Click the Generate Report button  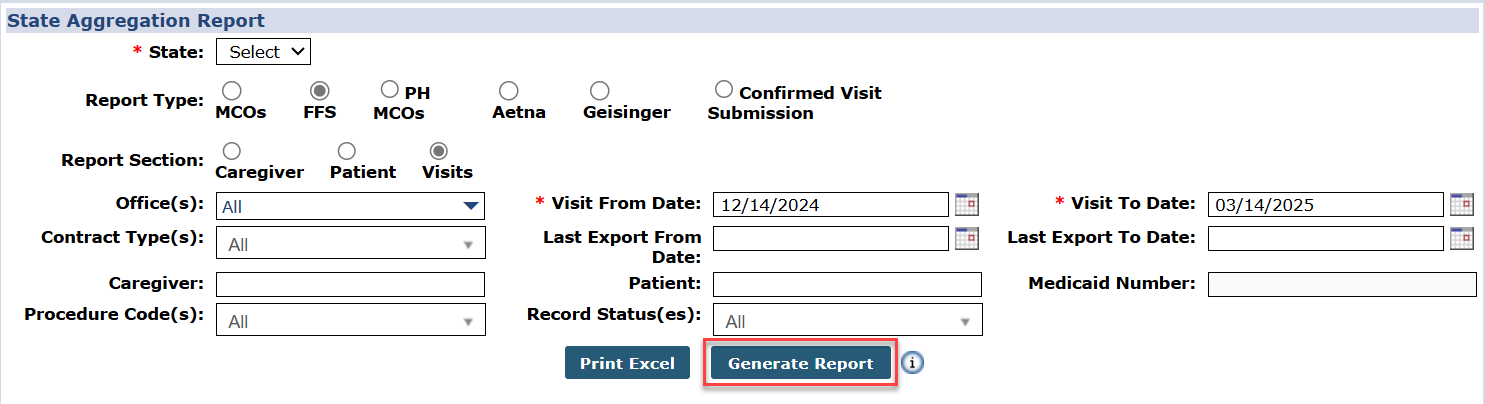tap(800, 364)
